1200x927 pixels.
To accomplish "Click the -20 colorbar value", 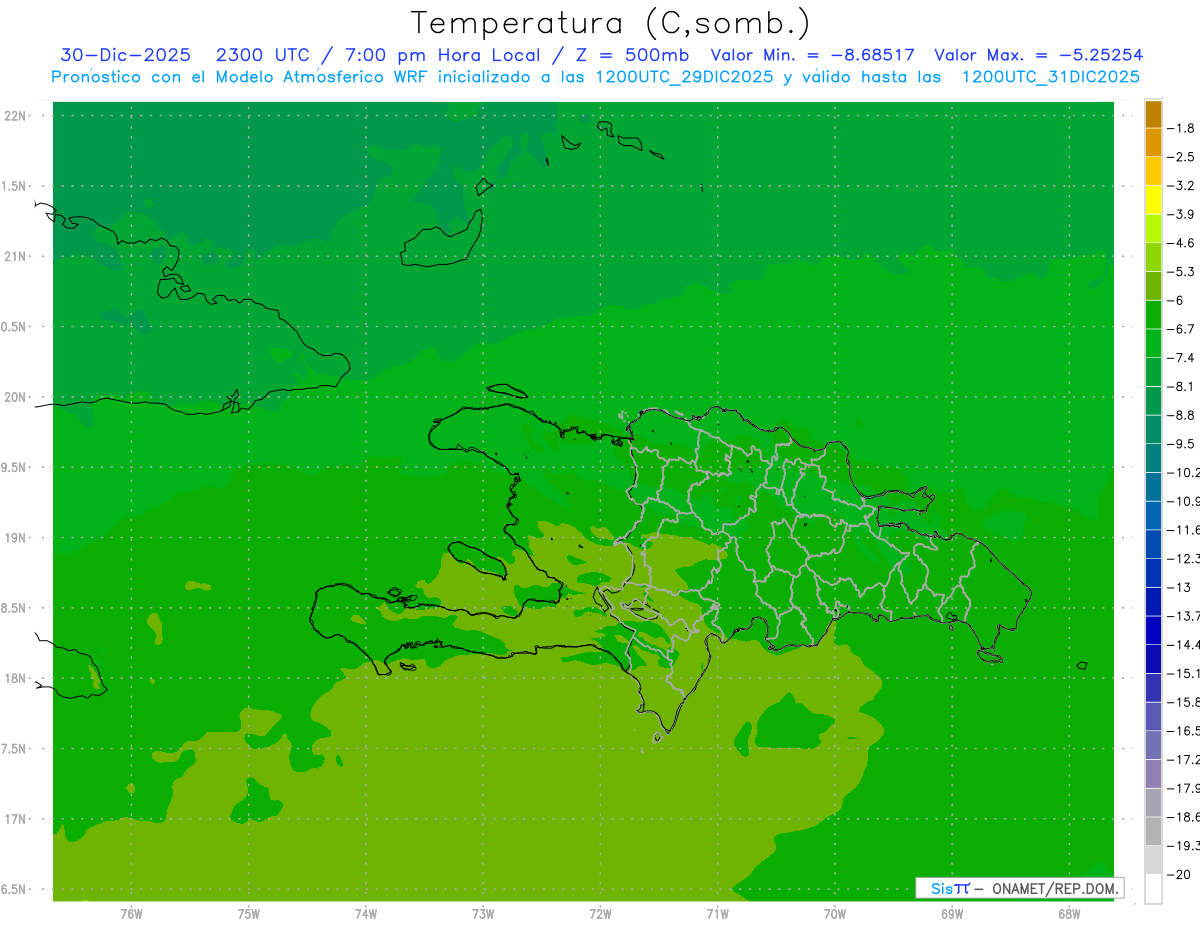I will (1177, 874).
